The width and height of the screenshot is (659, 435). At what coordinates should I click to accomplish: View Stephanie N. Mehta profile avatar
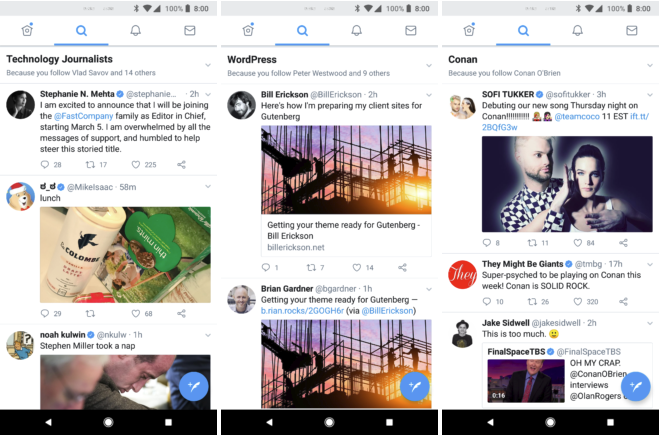click(x=21, y=104)
